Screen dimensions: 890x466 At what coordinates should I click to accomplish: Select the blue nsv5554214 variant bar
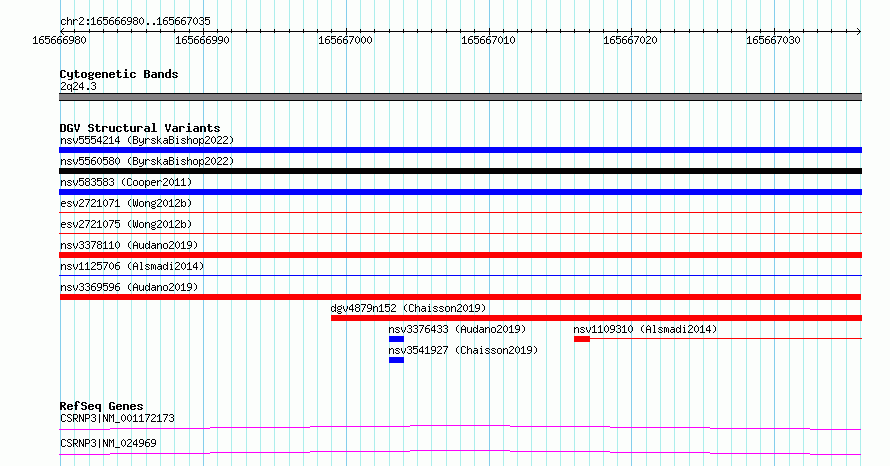(x=460, y=150)
